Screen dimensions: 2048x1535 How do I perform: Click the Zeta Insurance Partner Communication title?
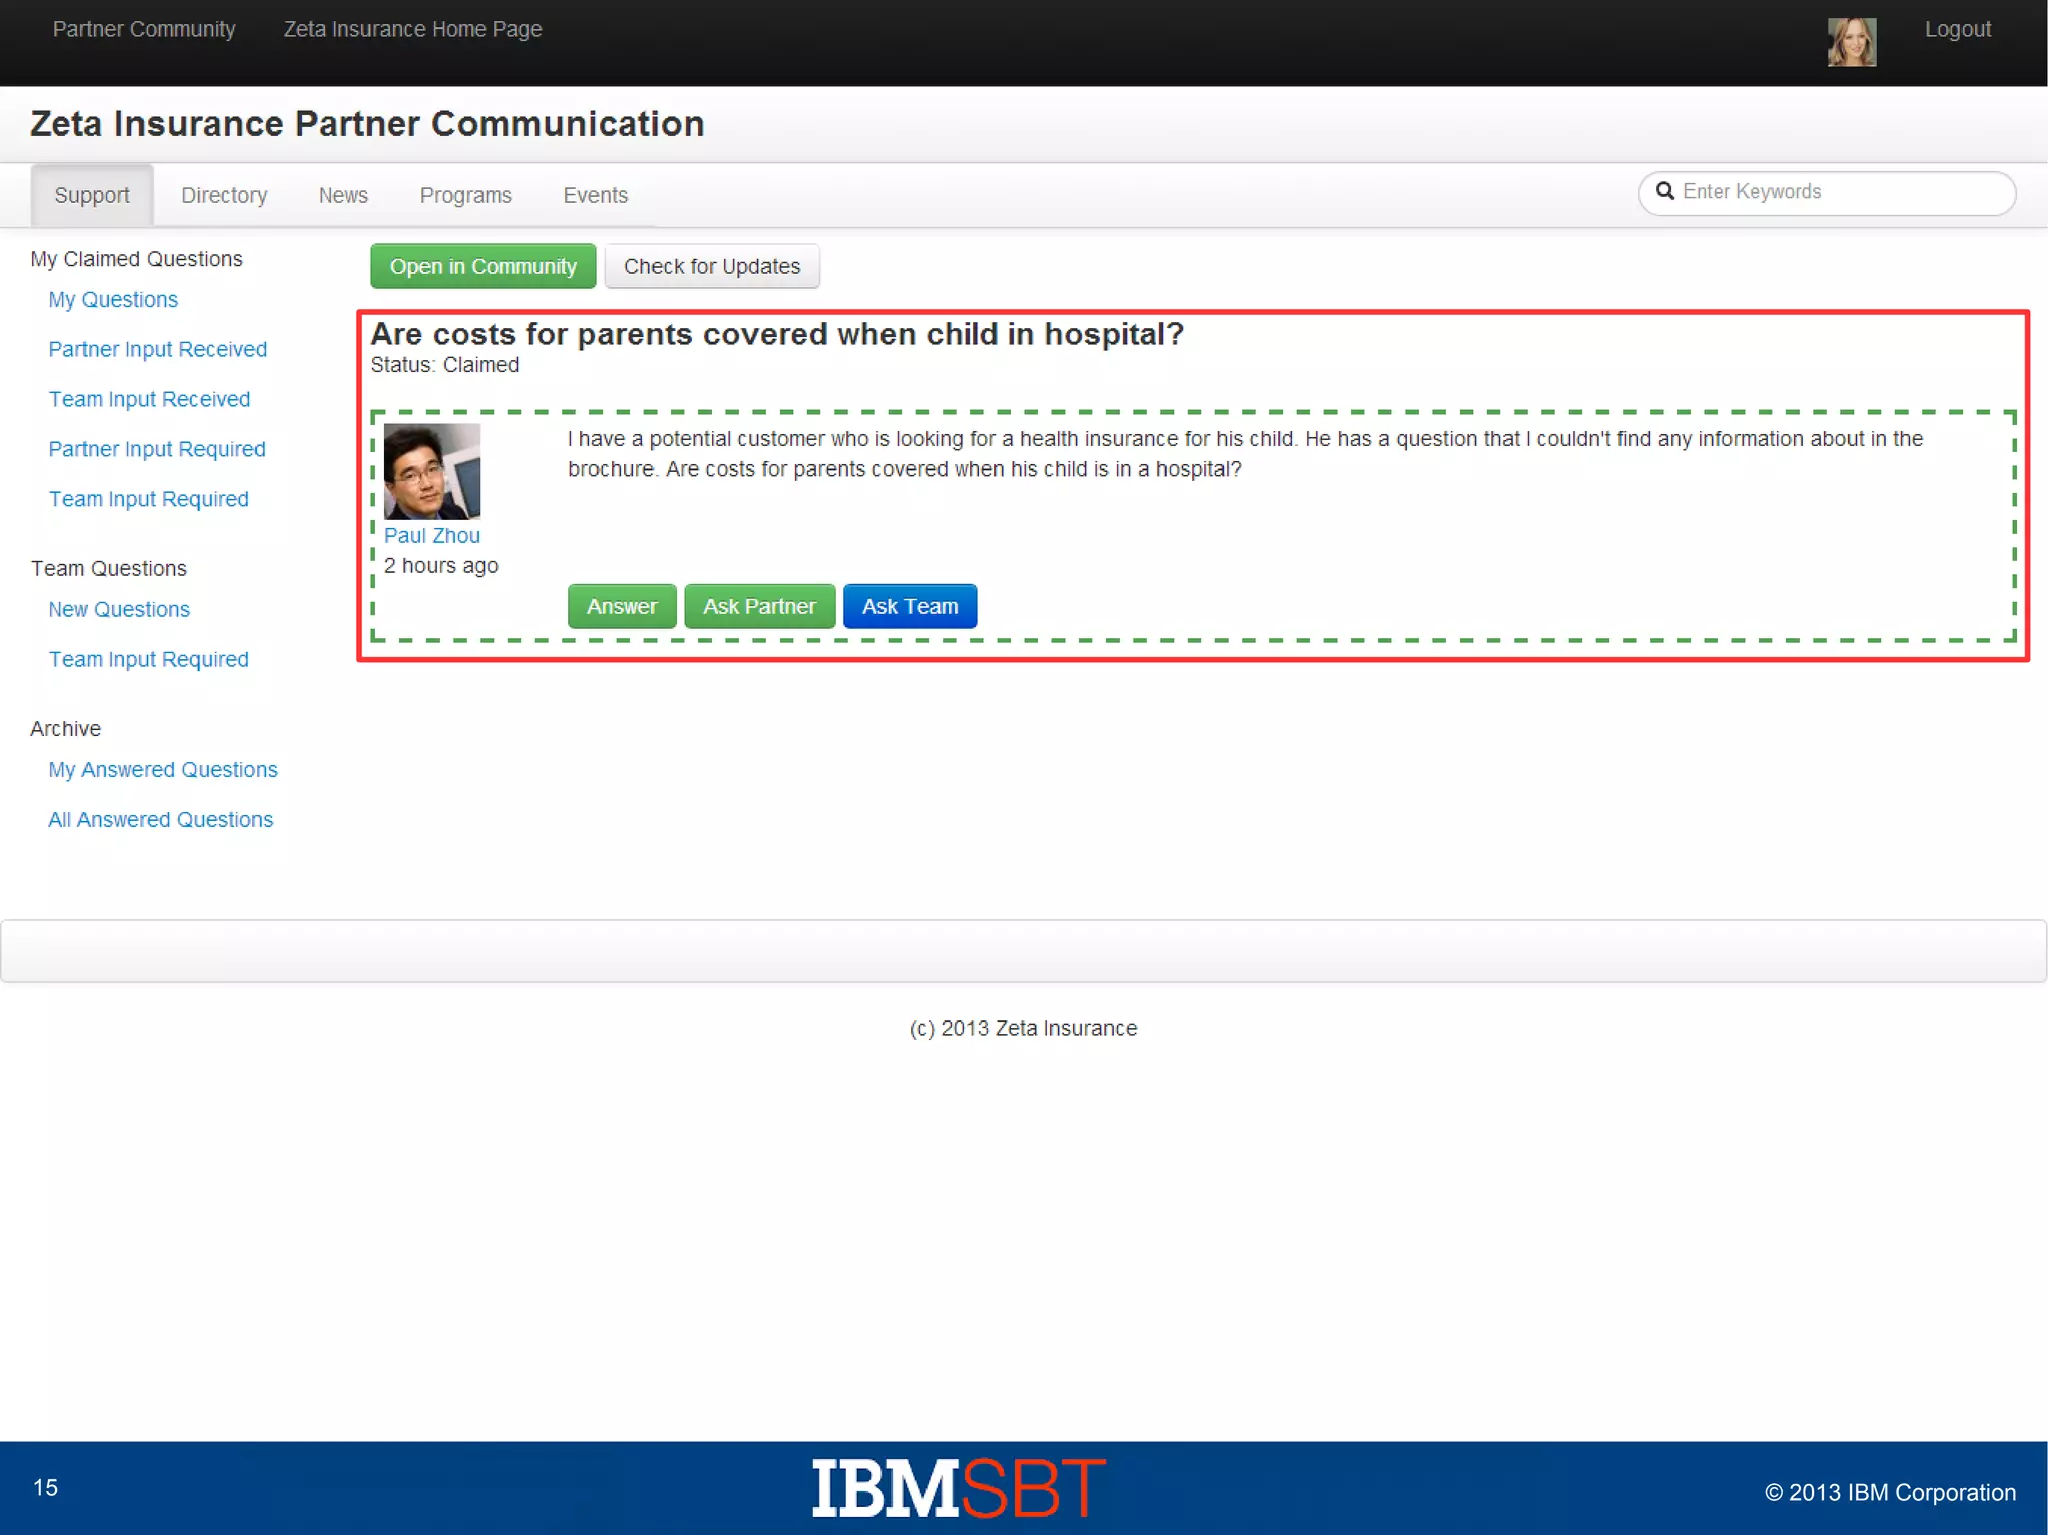pos(367,124)
